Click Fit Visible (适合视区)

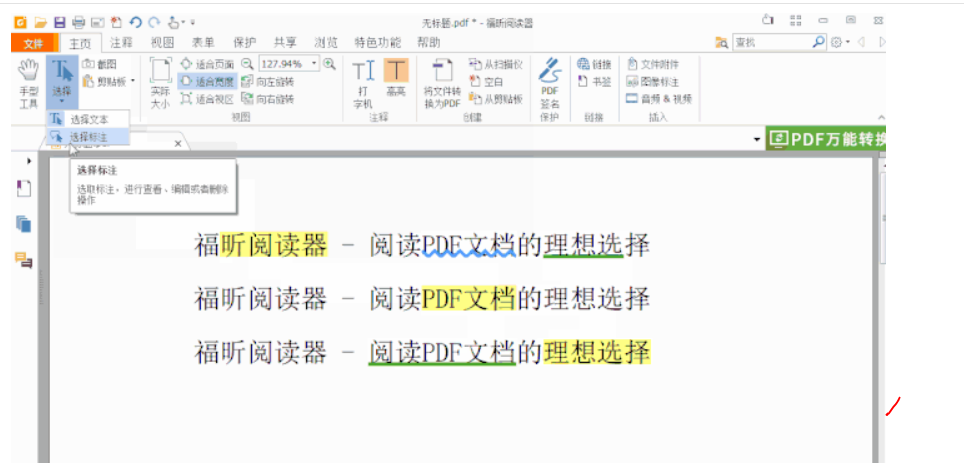click(x=208, y=98)
